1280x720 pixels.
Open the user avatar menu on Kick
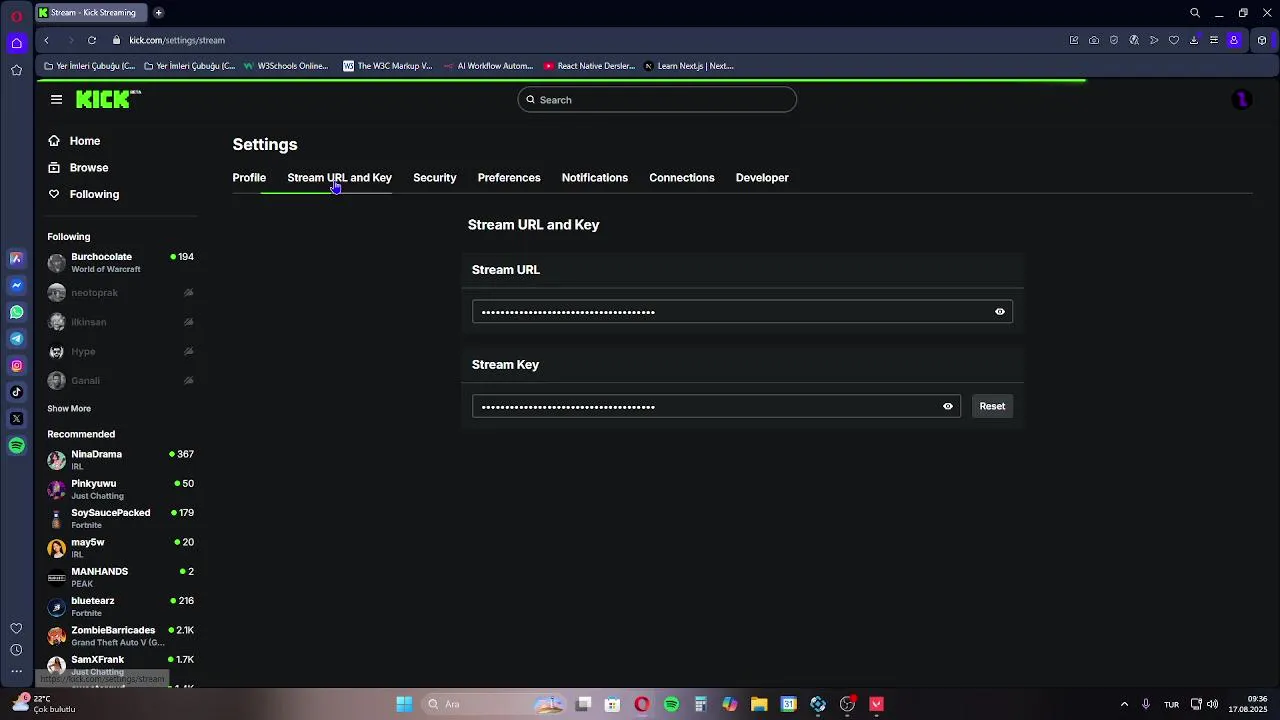[1241, 99]
